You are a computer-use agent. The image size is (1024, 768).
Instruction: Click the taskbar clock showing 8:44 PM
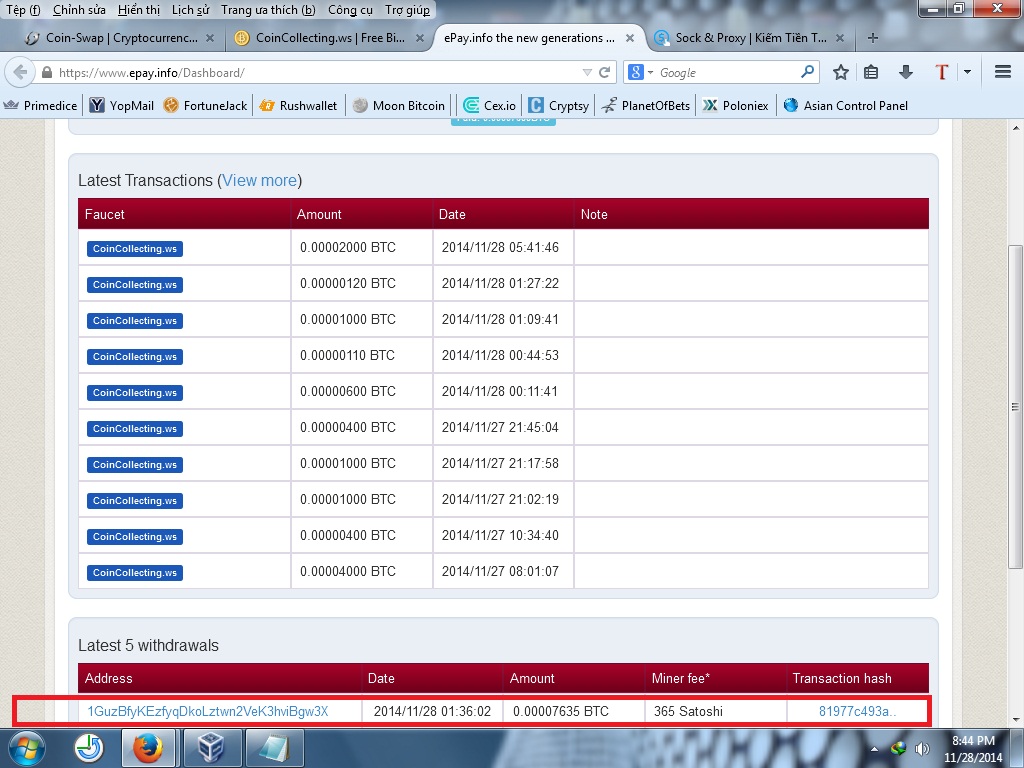[973, 749]
